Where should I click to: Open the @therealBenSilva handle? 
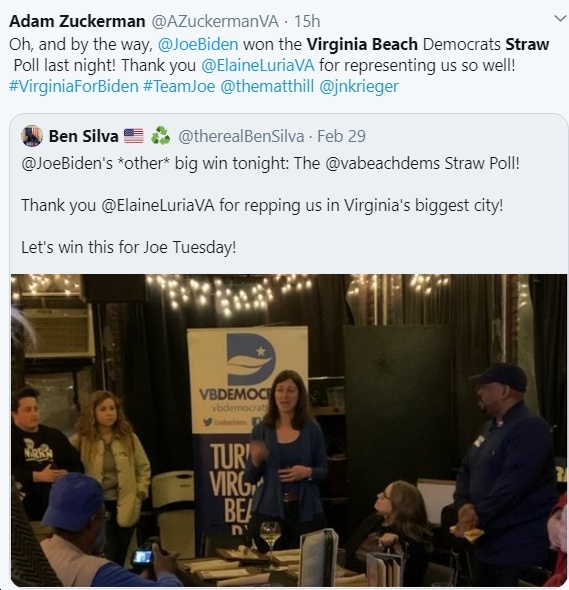coord(241,136)
